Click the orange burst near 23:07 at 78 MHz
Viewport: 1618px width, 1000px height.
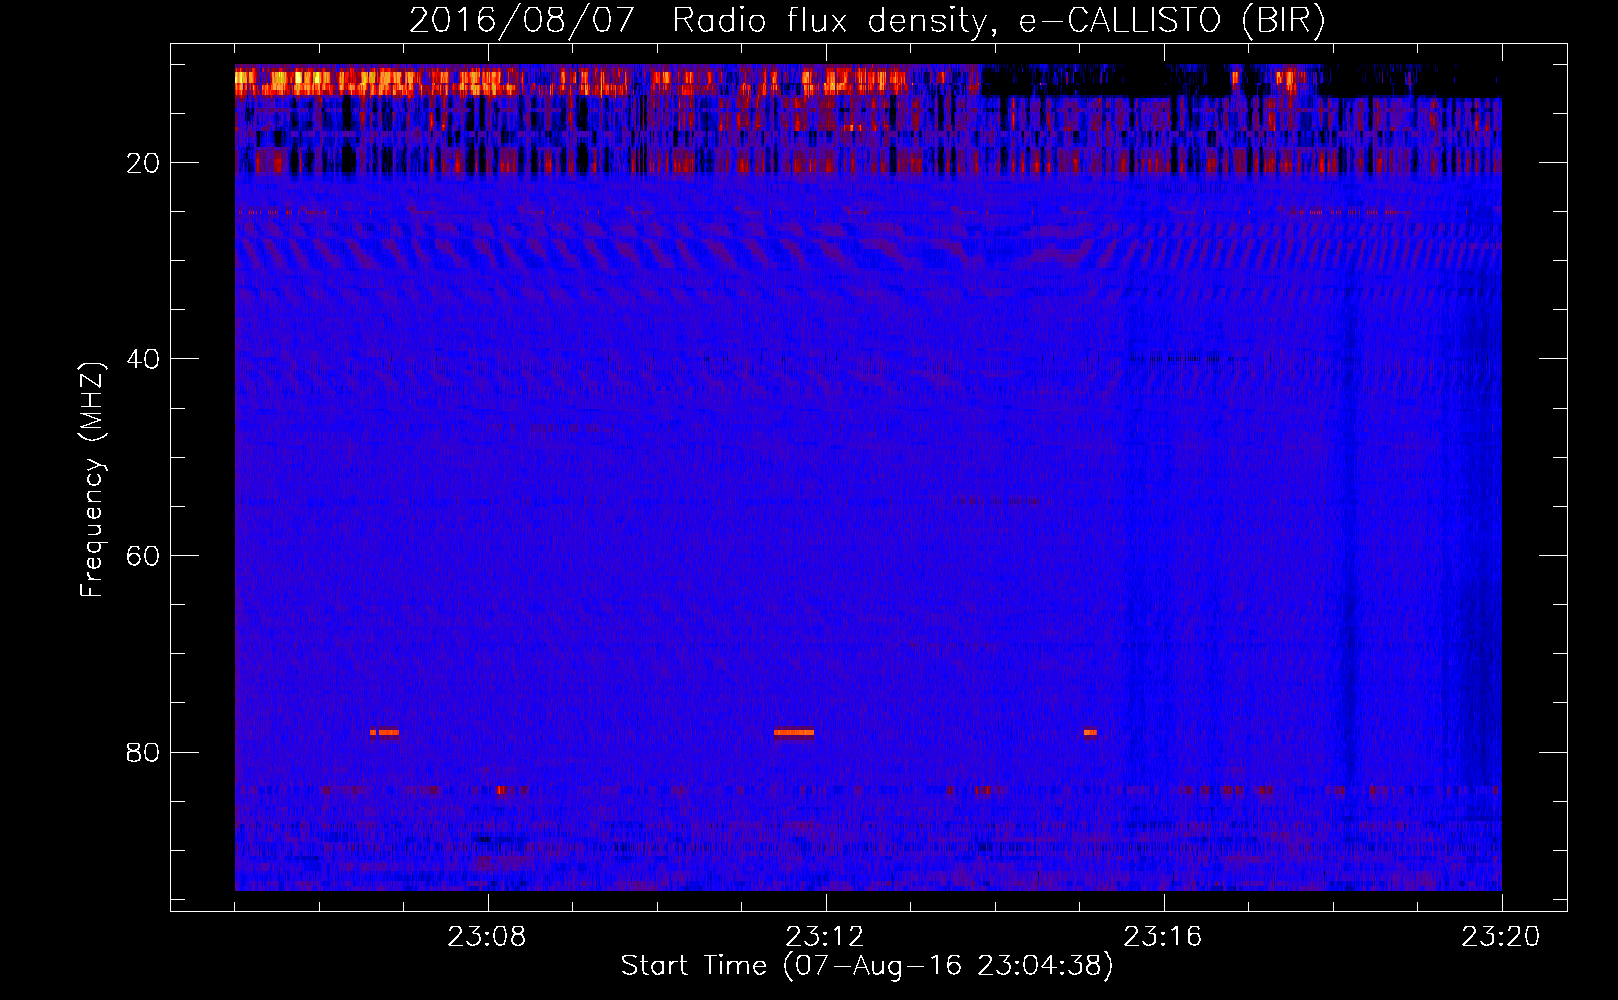click(x=385, y=732)
